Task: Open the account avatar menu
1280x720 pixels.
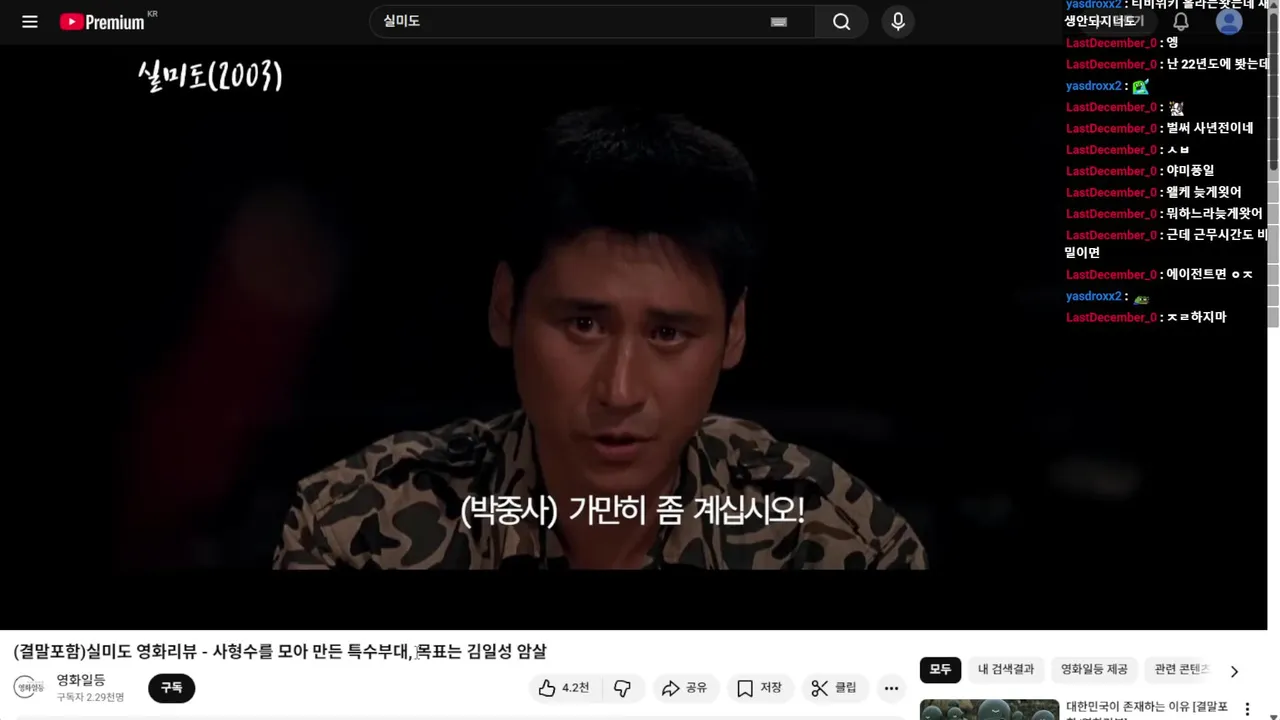Action: [x=1229, y=22]
